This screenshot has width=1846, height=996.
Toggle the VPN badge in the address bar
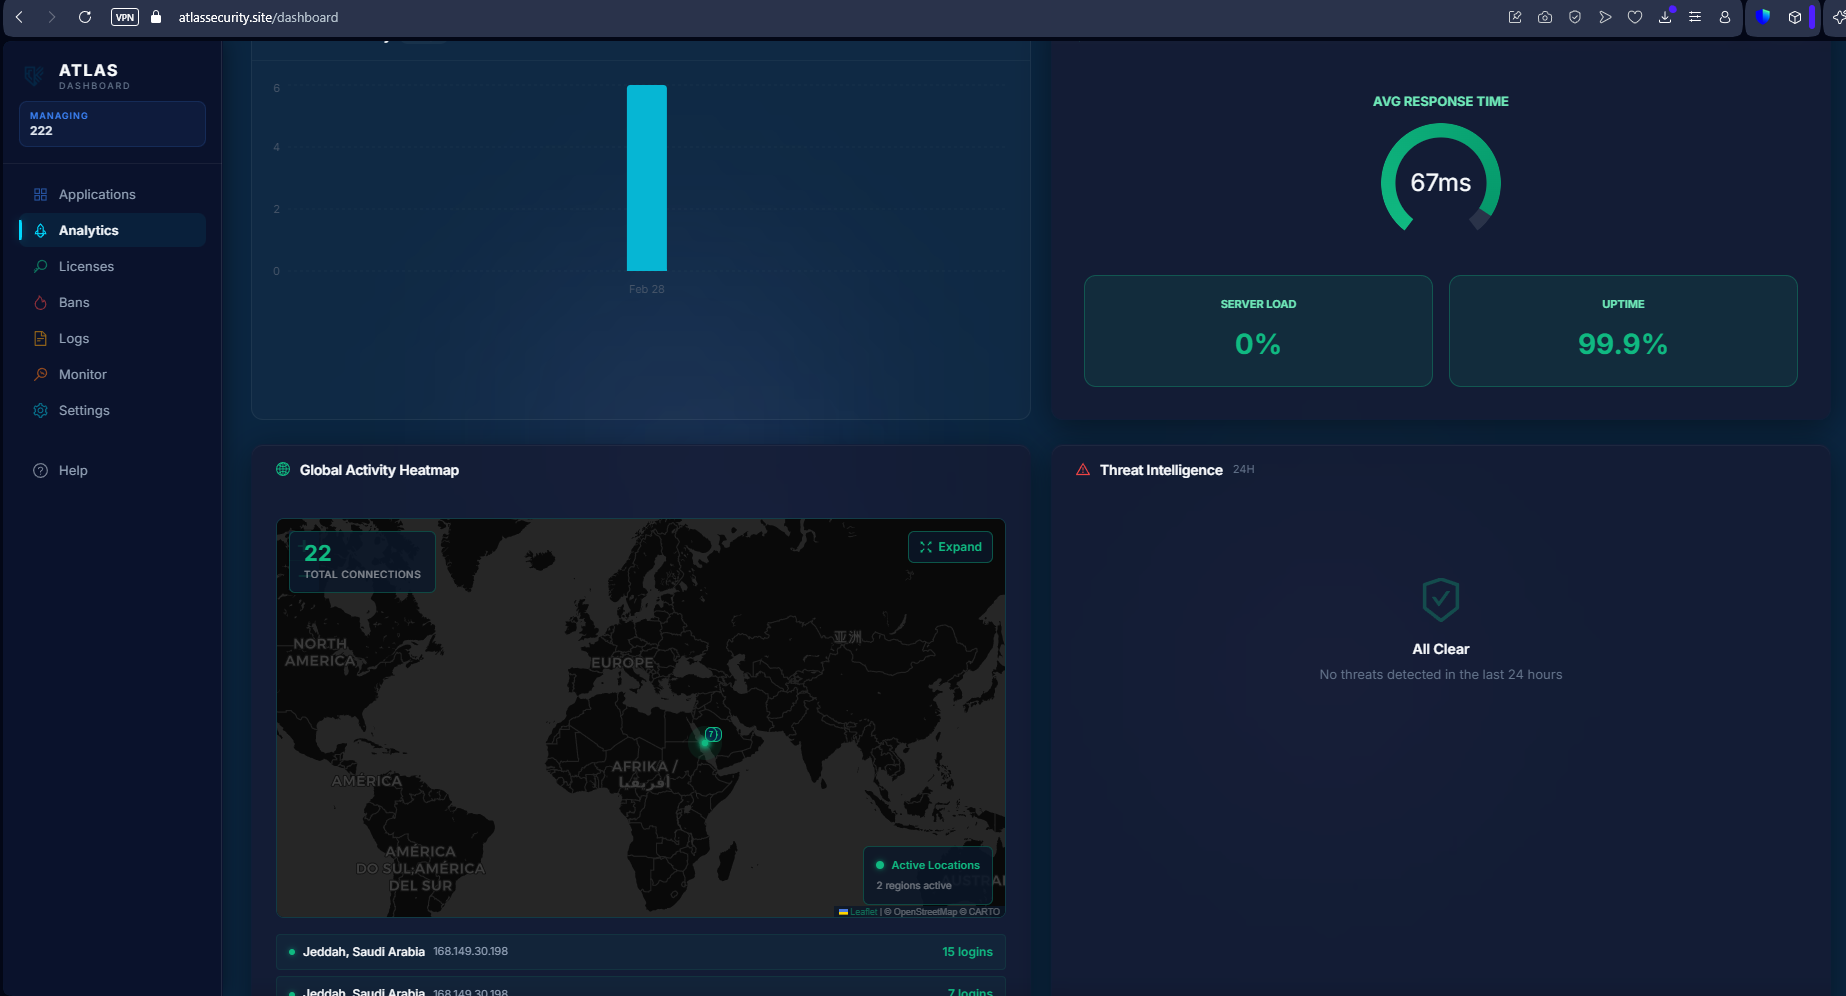pos(124,17)
